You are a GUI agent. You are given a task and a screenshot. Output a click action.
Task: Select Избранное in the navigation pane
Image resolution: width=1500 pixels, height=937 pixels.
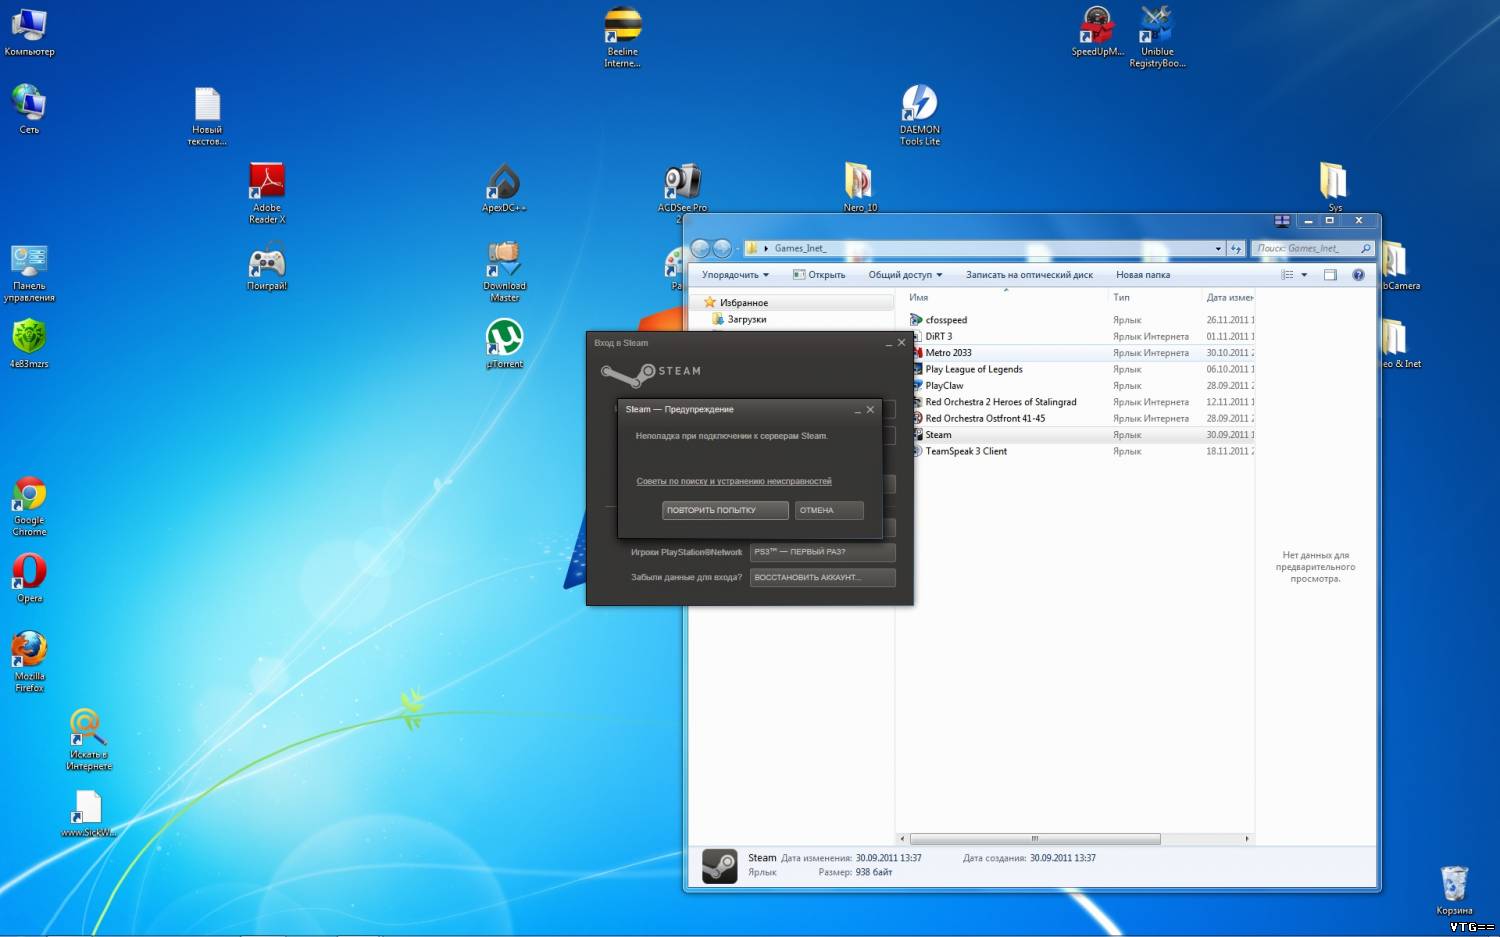[743, 302]
